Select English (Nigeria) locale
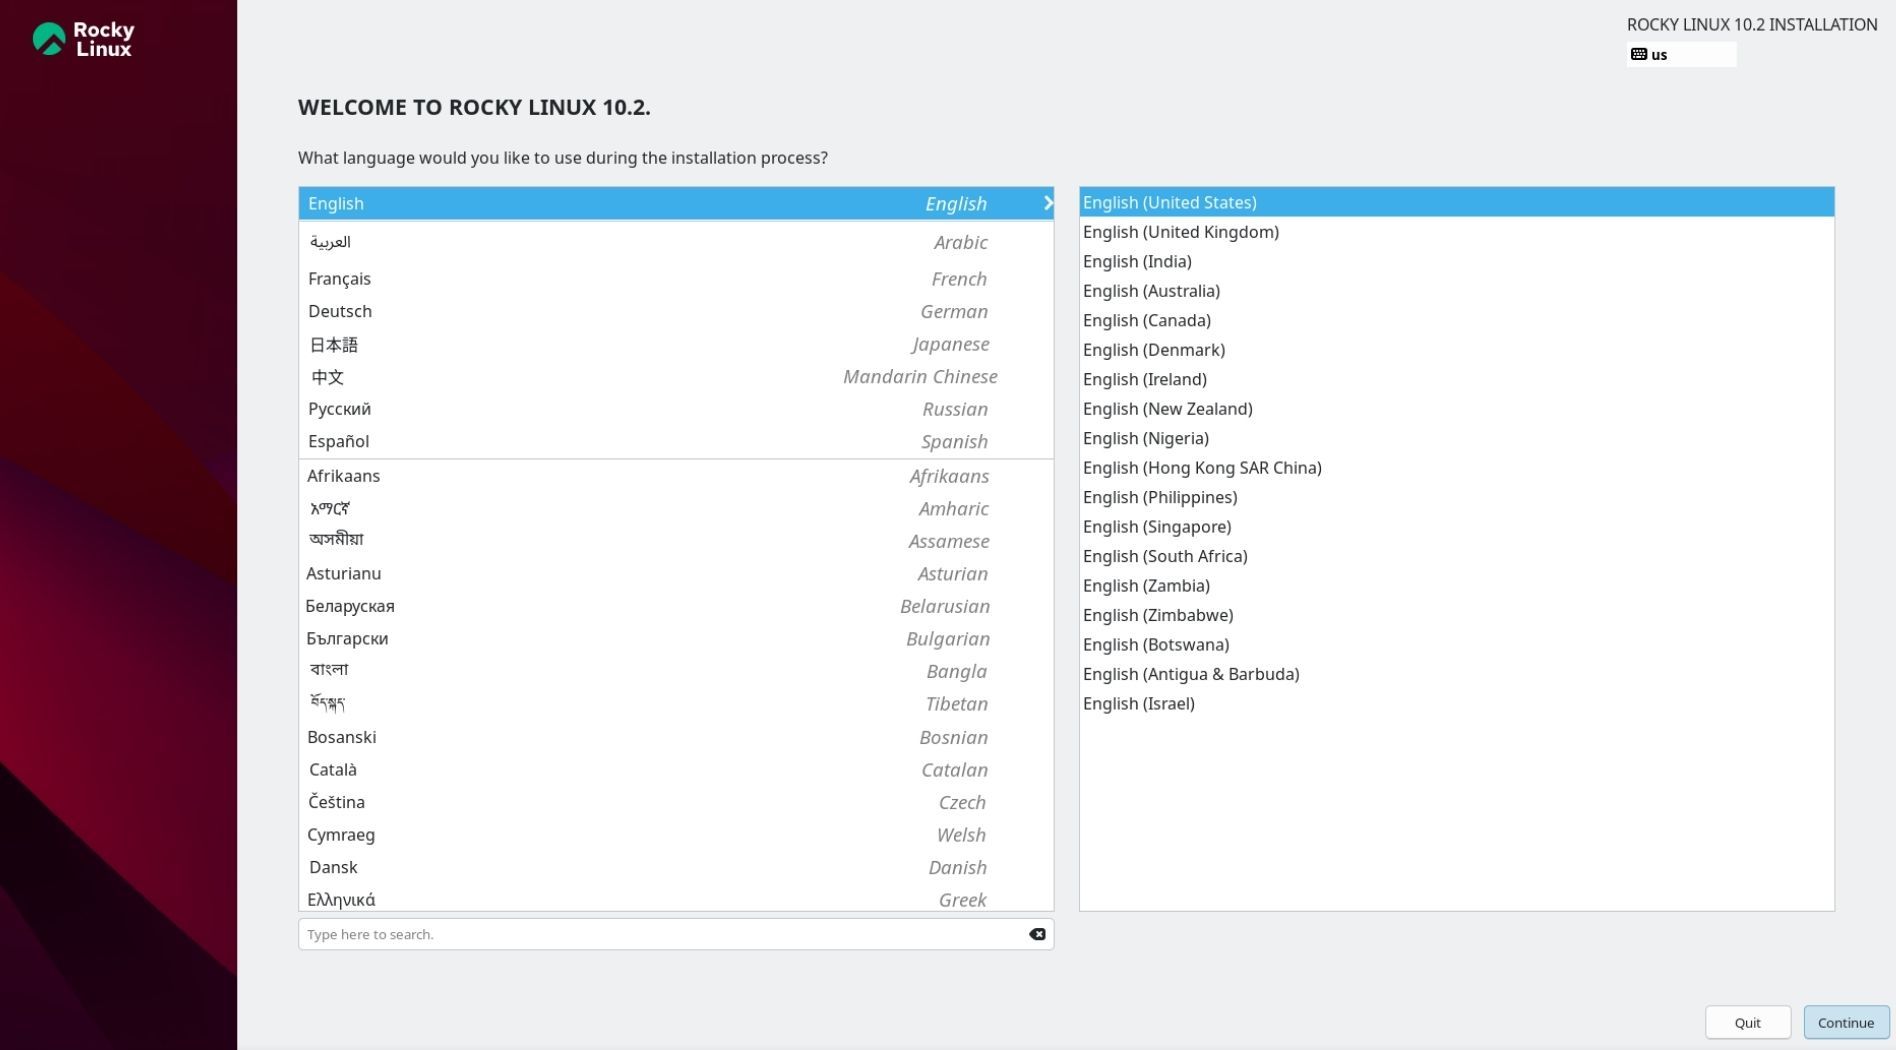Viewport: 1896px width, 1050px height. coord(1457,438)
